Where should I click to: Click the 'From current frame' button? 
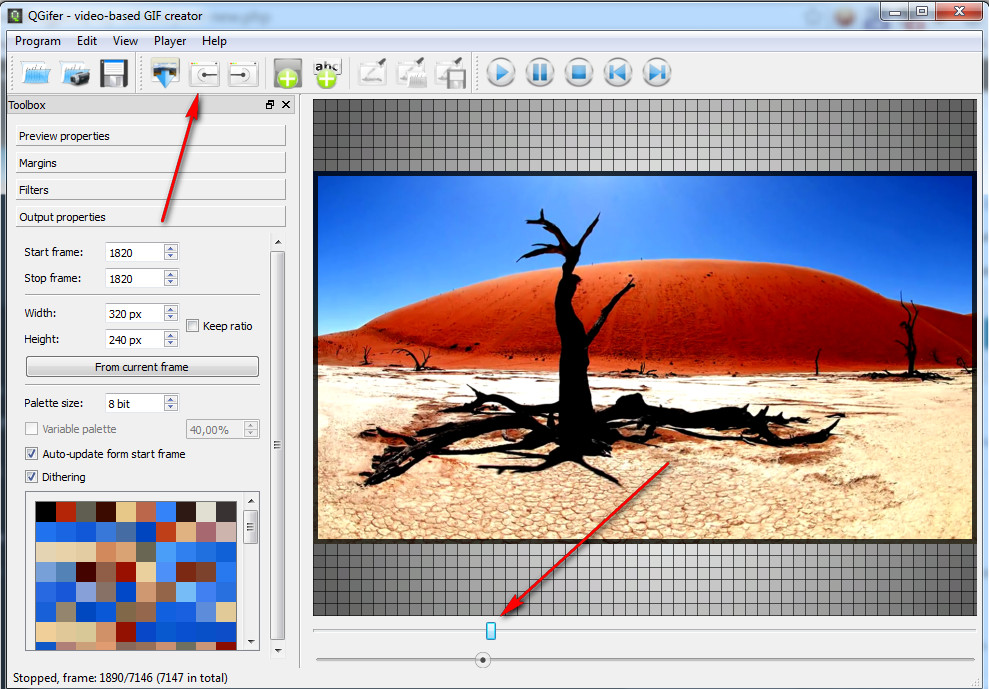(142, 367)
